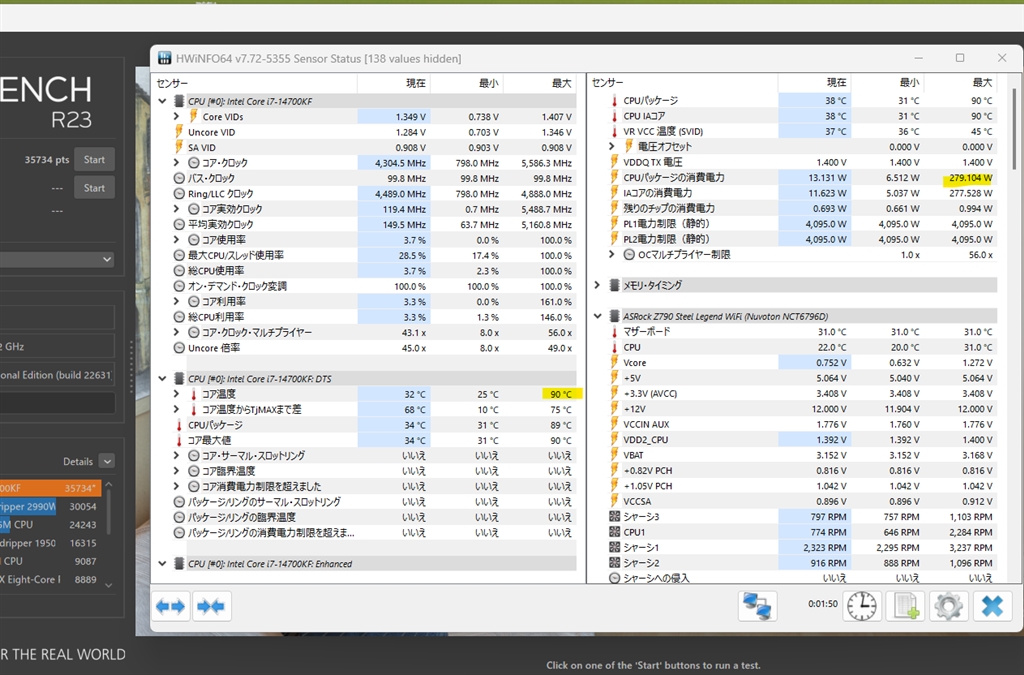Screen dimensions: 1024x675
Task: Select the 24243 ranking row in Cinebench
Action: click(50, 524)
